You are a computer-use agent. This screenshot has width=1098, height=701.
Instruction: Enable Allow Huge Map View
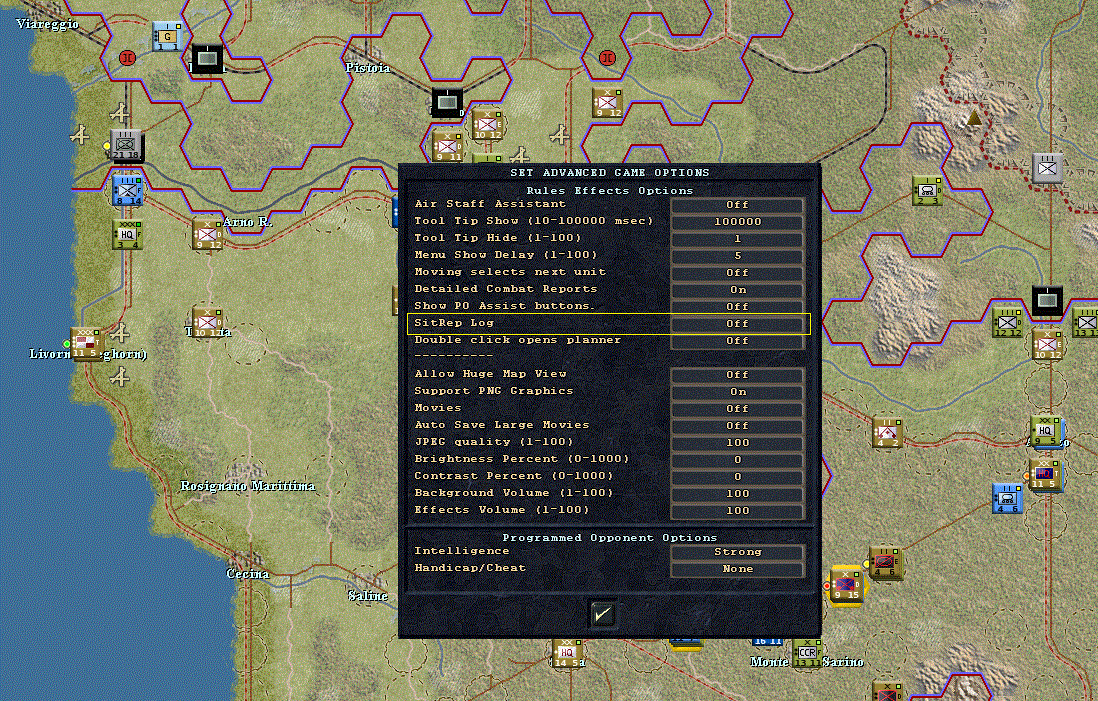(737, 375)
